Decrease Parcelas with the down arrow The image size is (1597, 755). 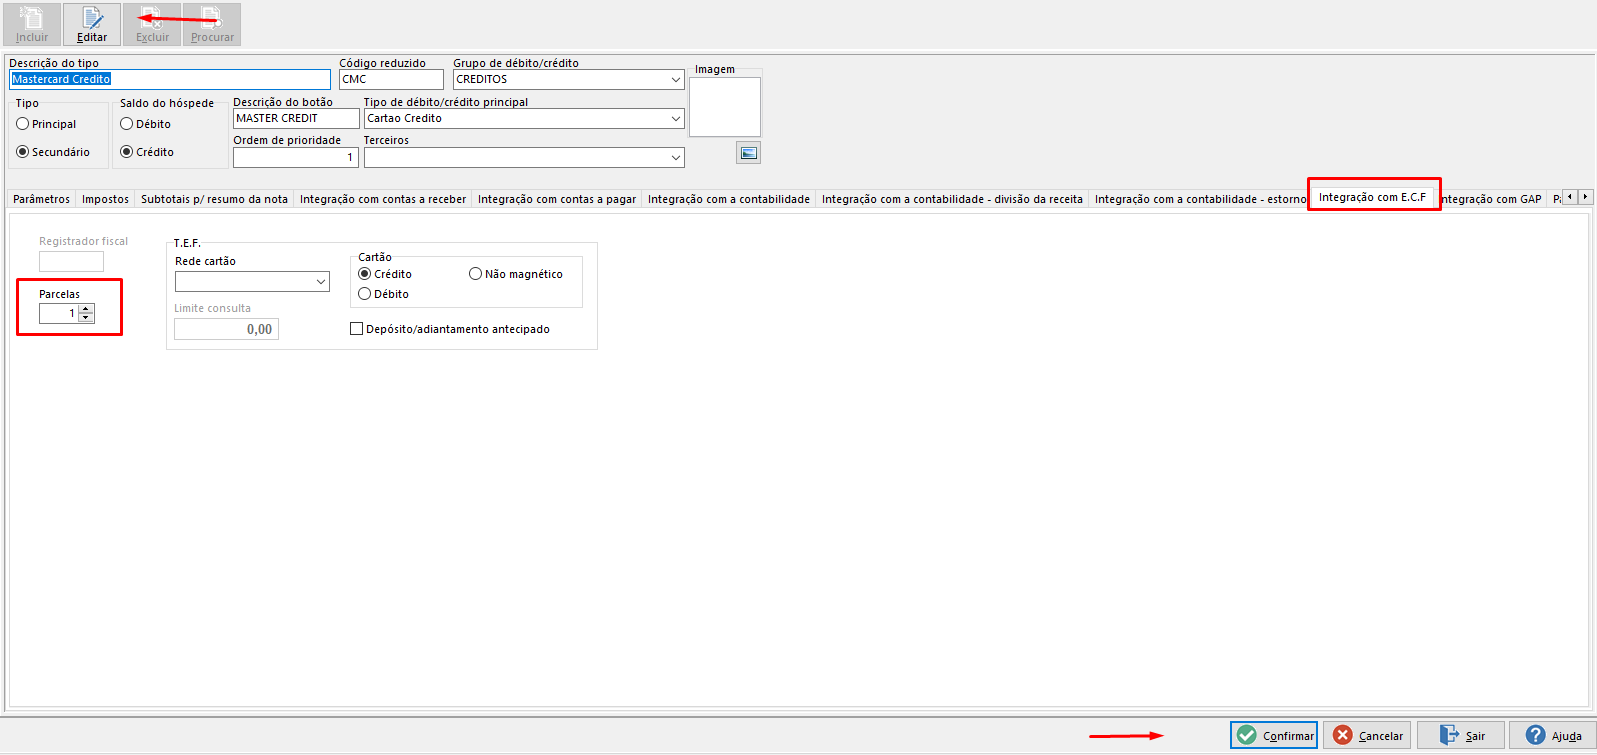tap(86, 318)
